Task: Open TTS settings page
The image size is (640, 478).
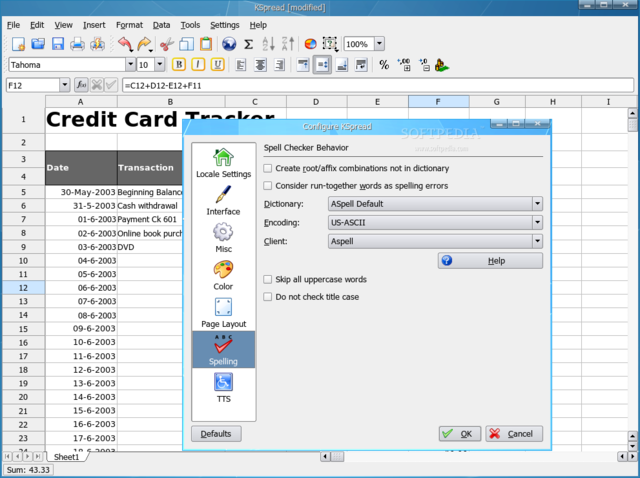Action: 223,388
